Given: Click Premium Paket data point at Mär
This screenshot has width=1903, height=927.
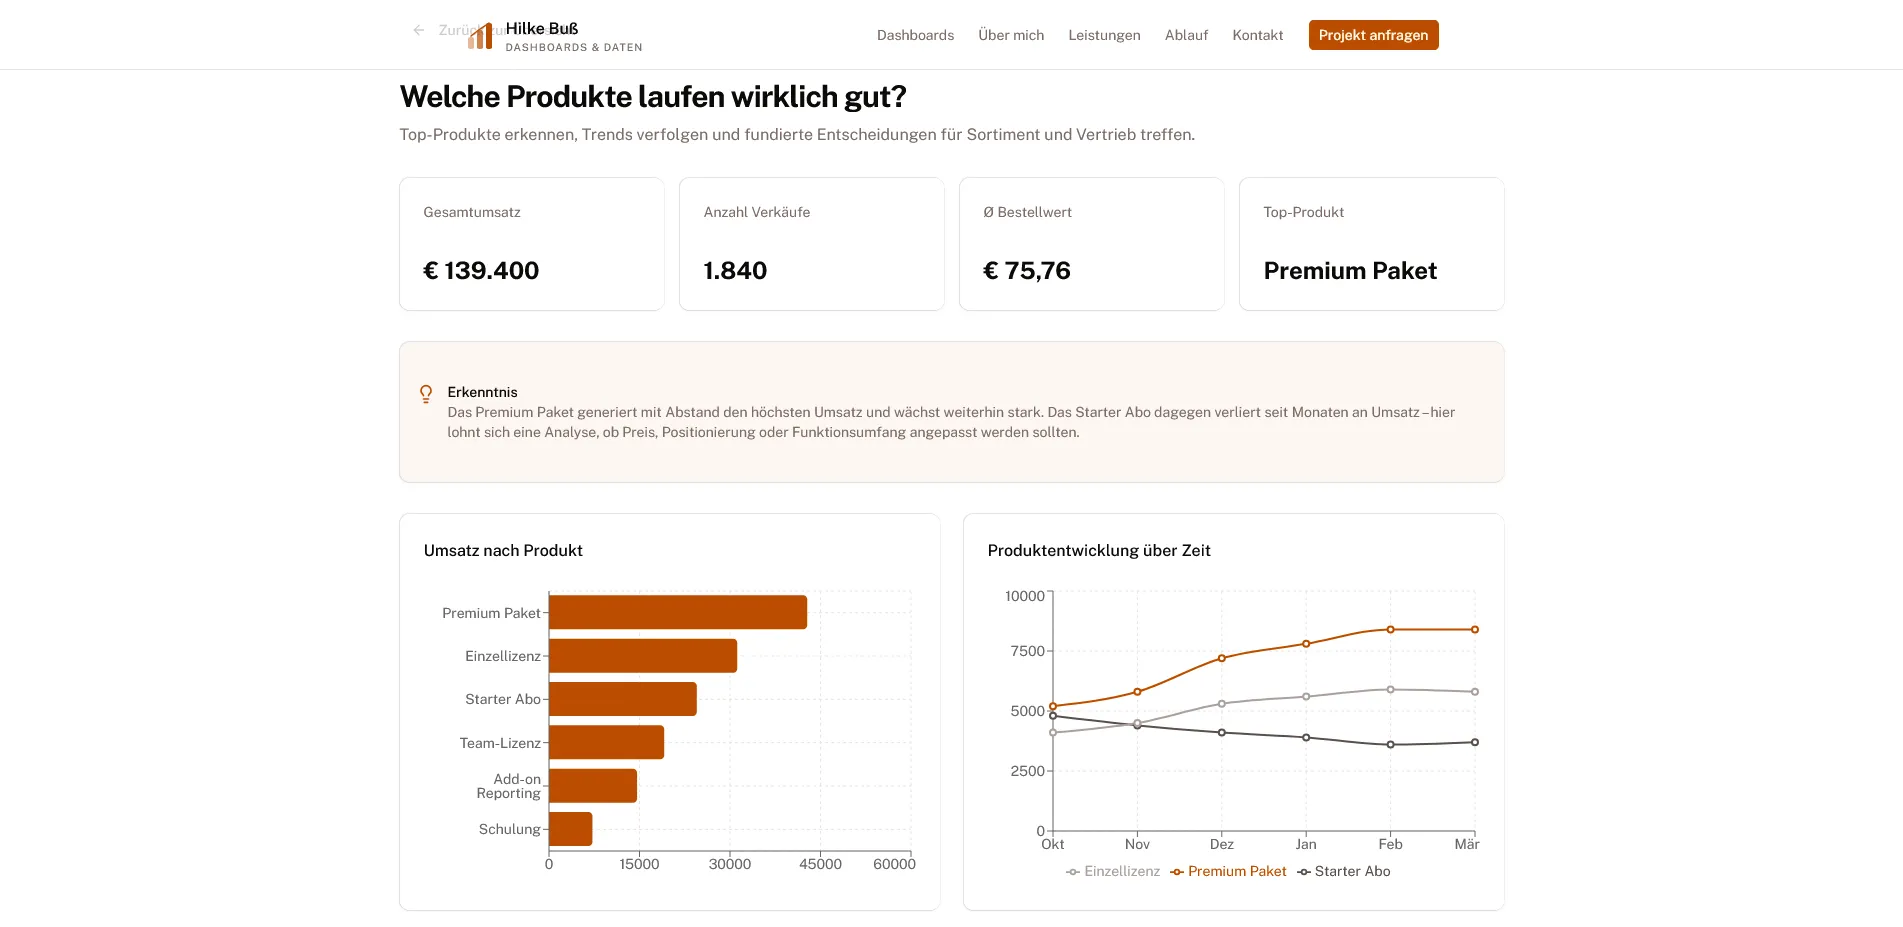Looking at the screenshot, I should (1475, 629).
